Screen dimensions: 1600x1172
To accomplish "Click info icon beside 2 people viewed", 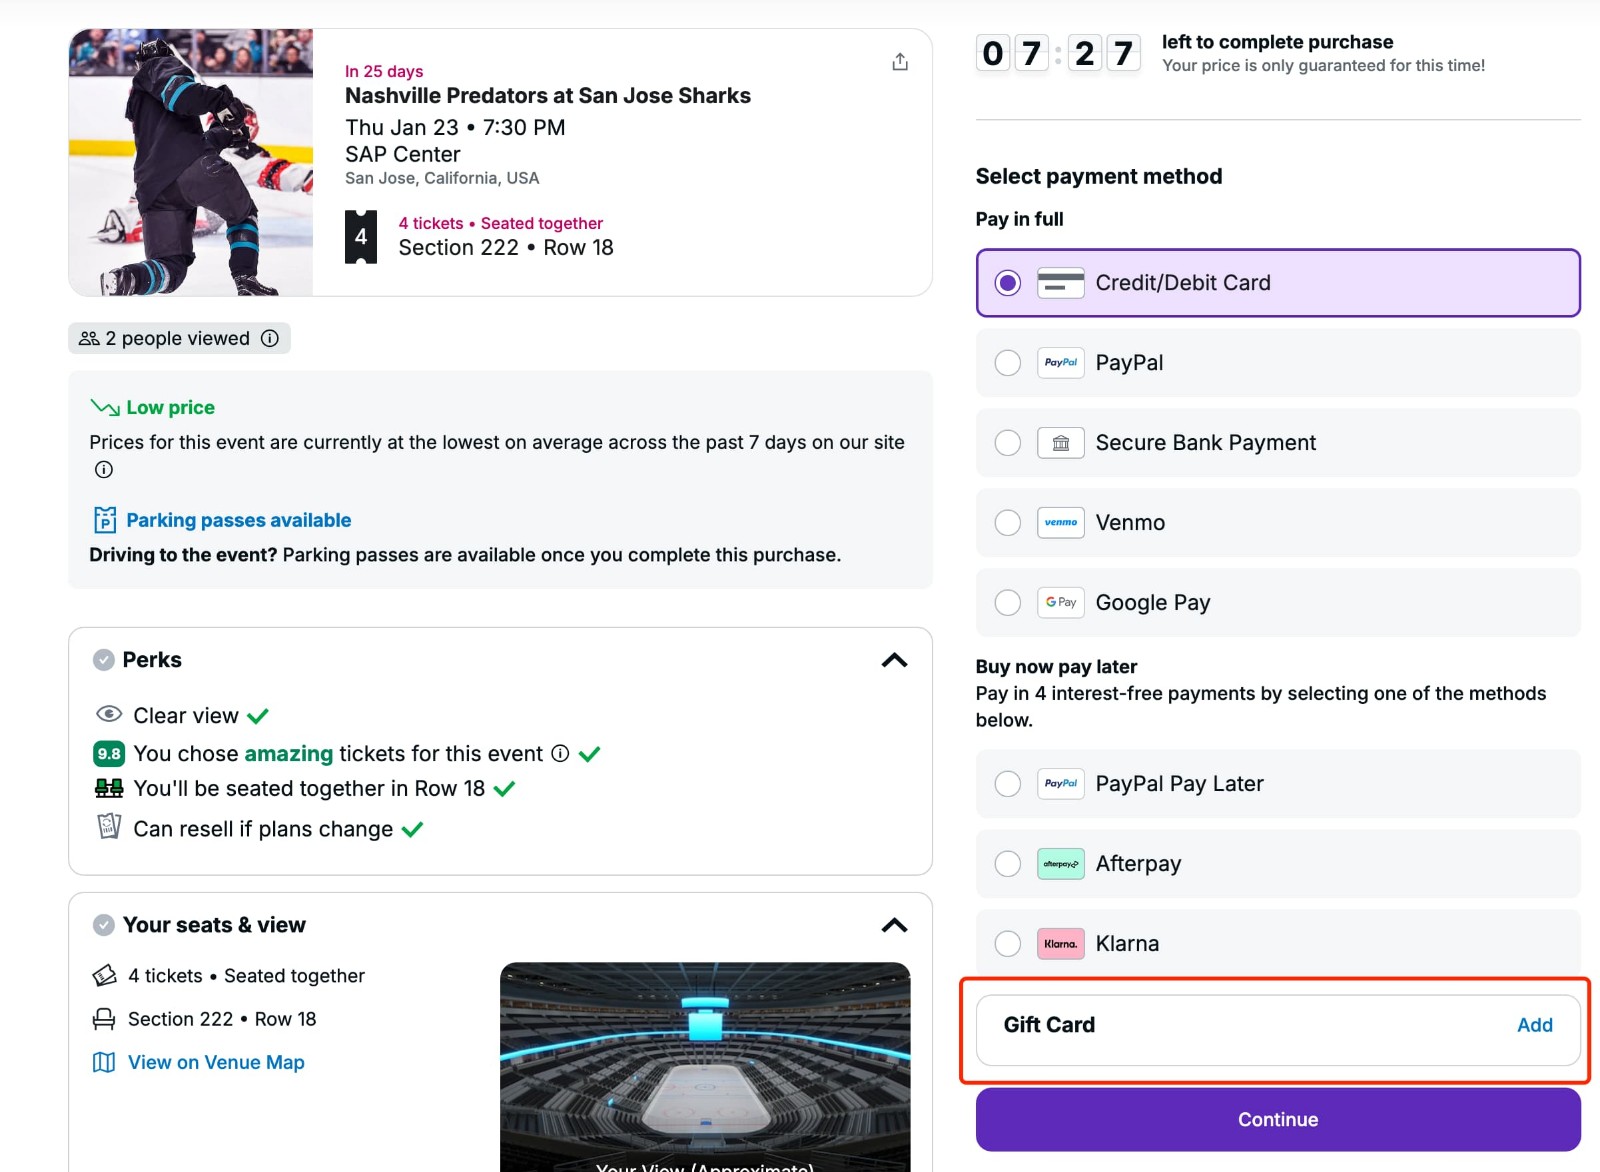I will (269, 338).
